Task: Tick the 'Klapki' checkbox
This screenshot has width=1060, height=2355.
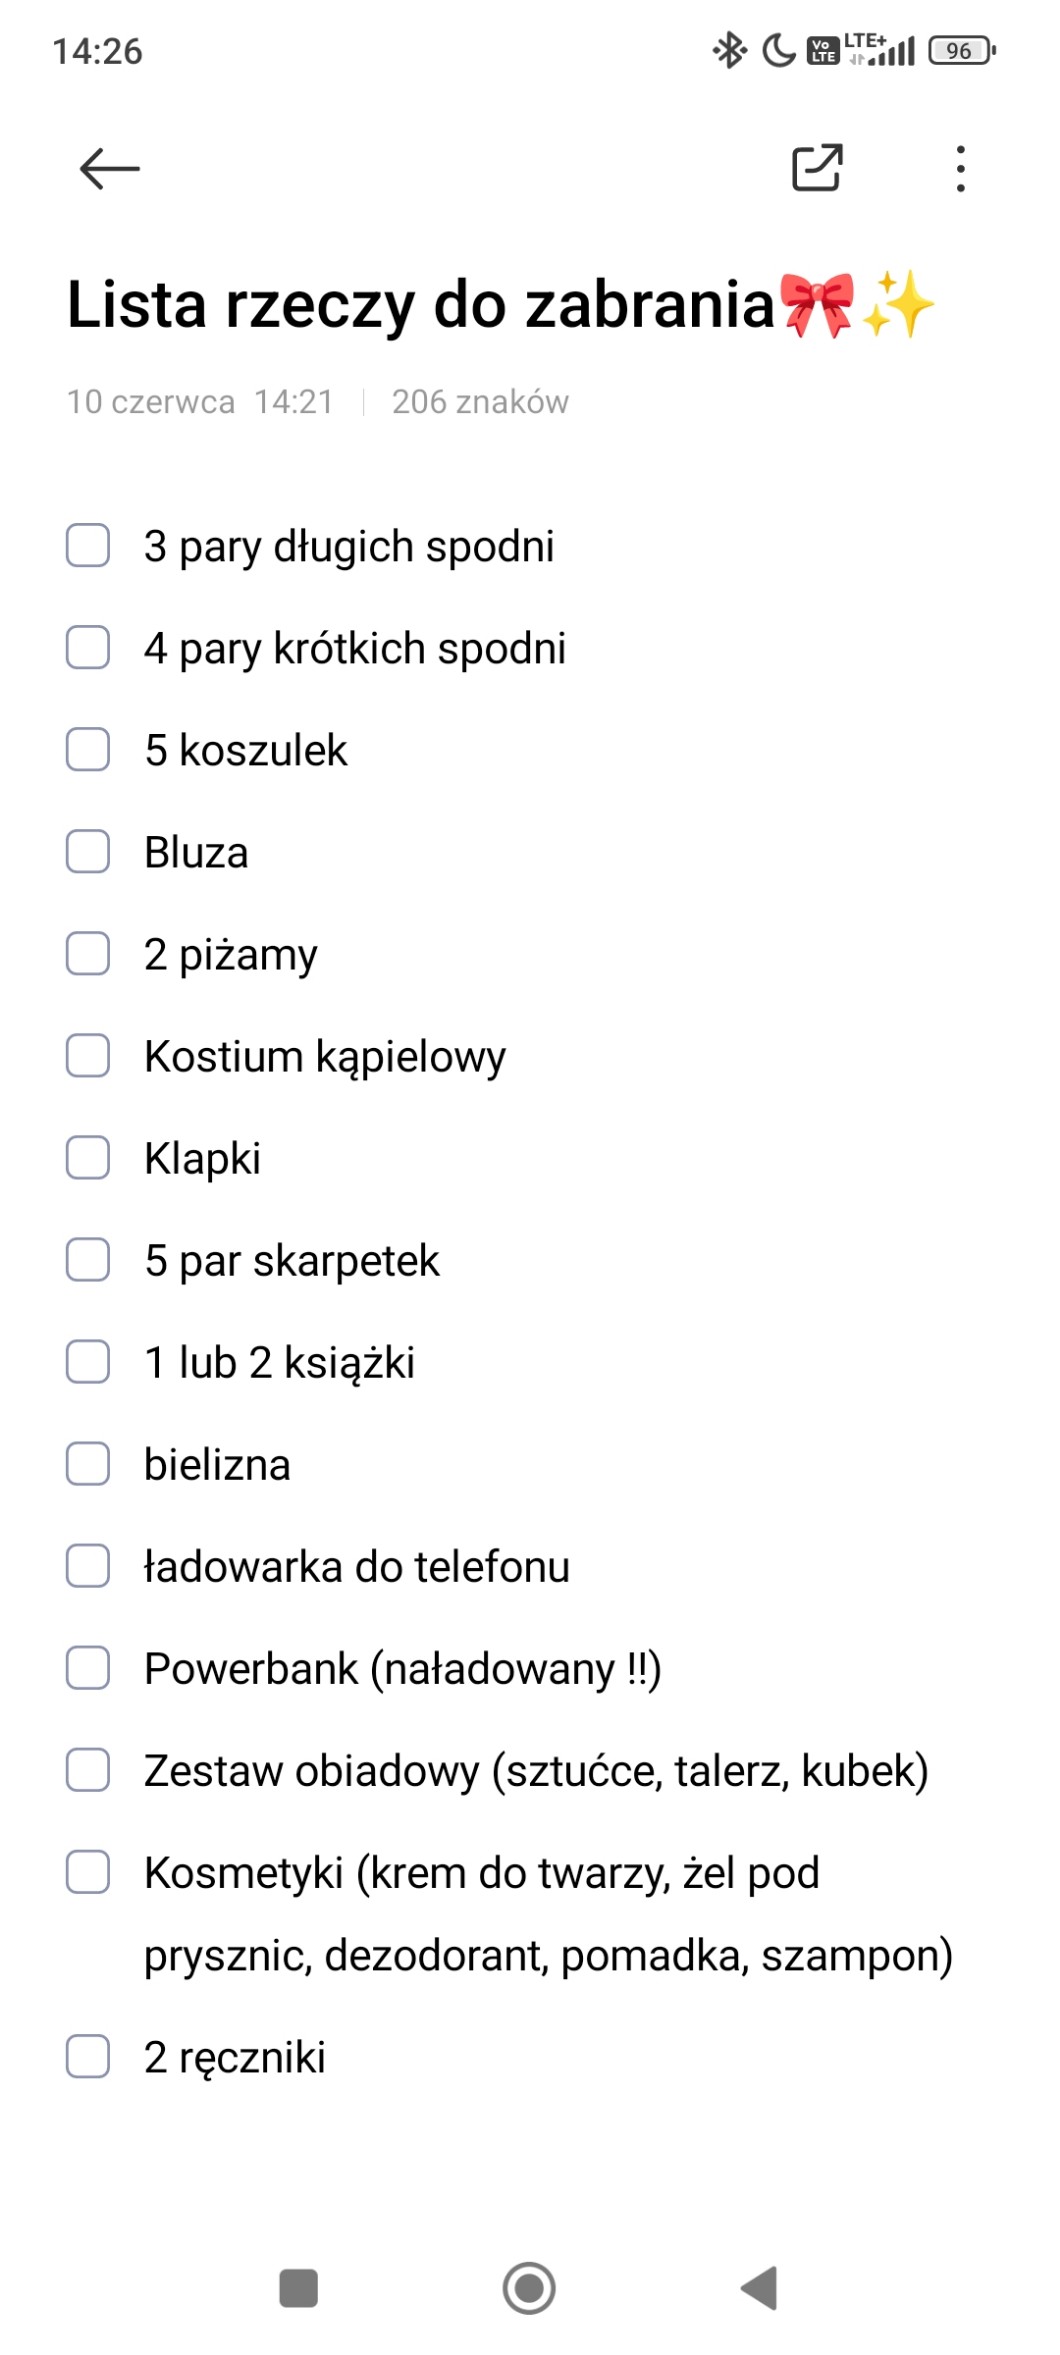Action: pos(88,1158)
